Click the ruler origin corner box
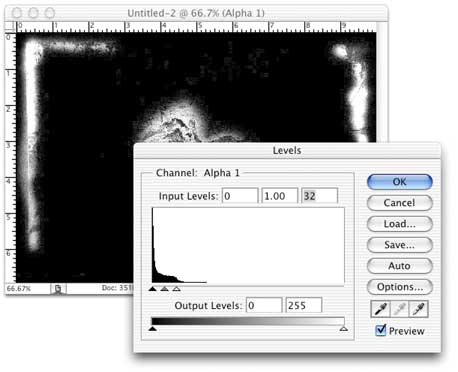The width and height of the screenshot is (458, 372). [10, 27]
